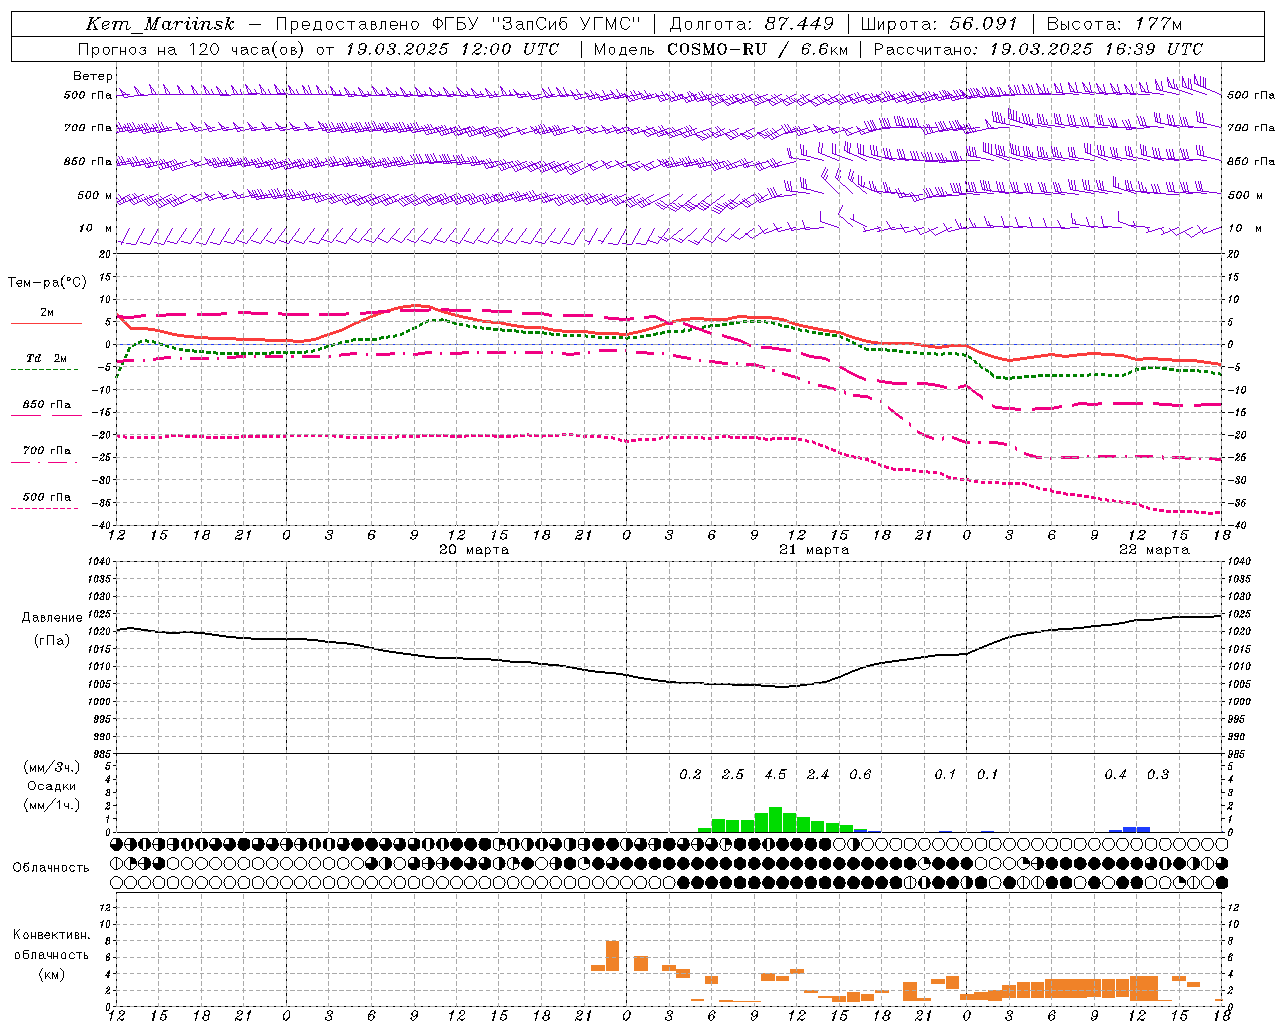Image resolution: width=1280 pixels, height=1024 pixels.
Task: Click the "Td 2м" dew point legend entry
Action: click(46, 358)
